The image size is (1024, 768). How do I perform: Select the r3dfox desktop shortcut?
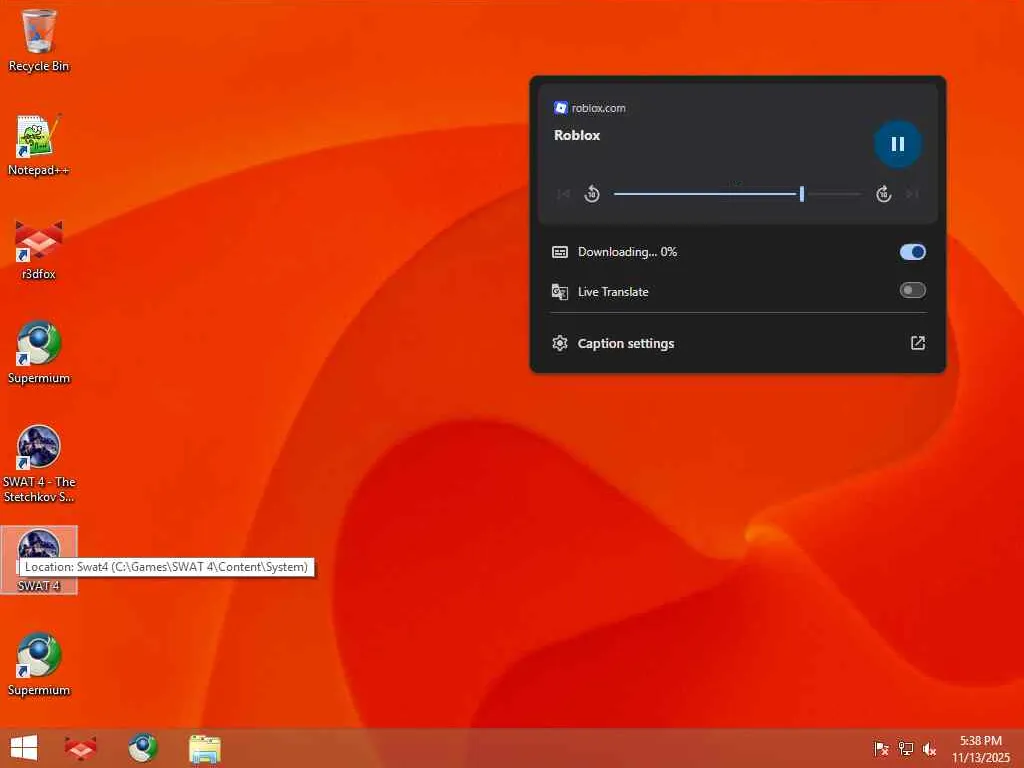click(x=39, y=249)
